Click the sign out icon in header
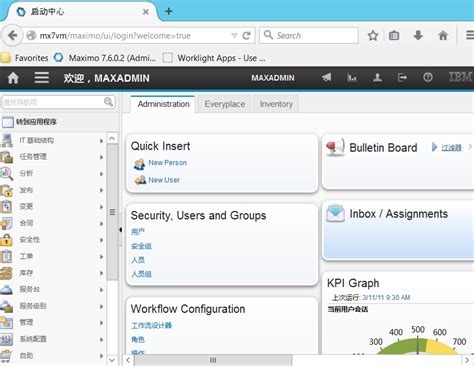Image resolution: width=474 pixels, height=366 pixels. (x=402, y=78)
